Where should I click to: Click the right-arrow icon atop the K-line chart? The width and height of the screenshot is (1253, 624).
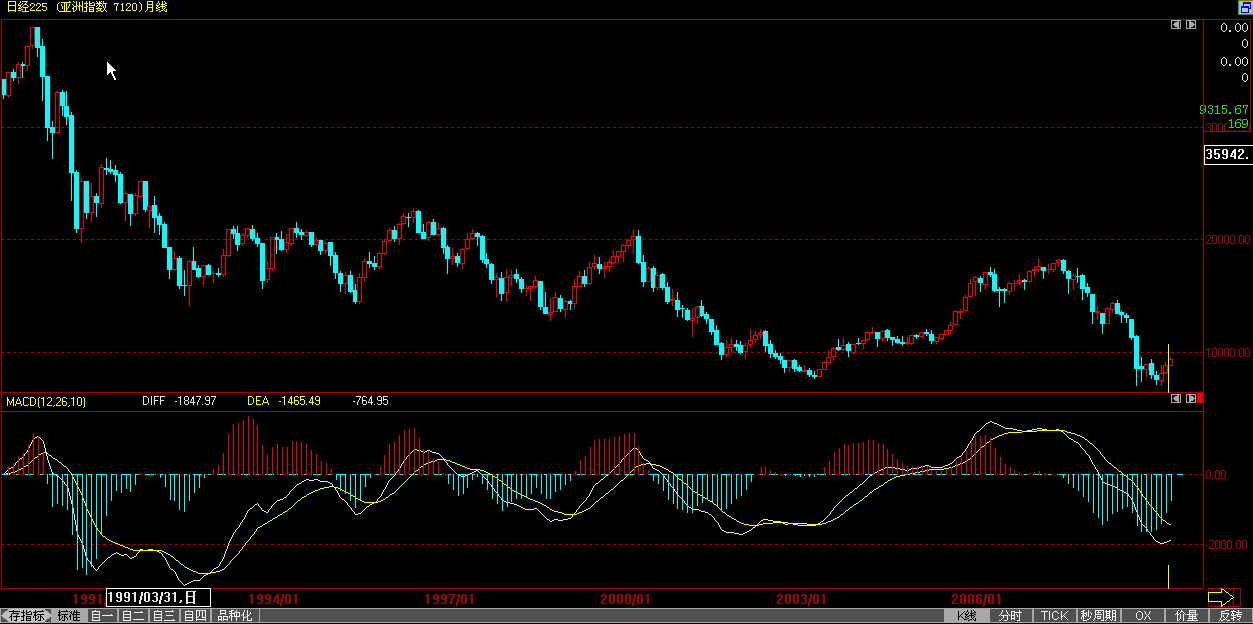point(1191,24)
